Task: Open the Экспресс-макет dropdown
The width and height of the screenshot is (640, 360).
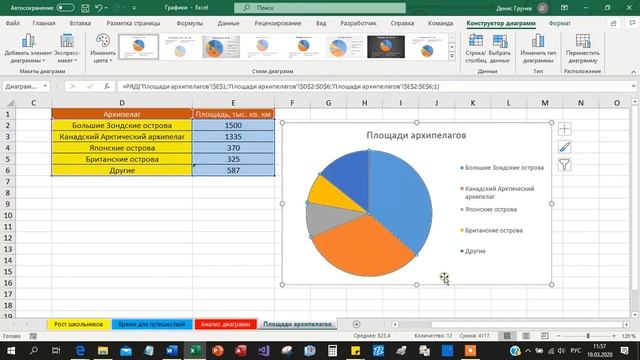Action: (x=67, y=48)
